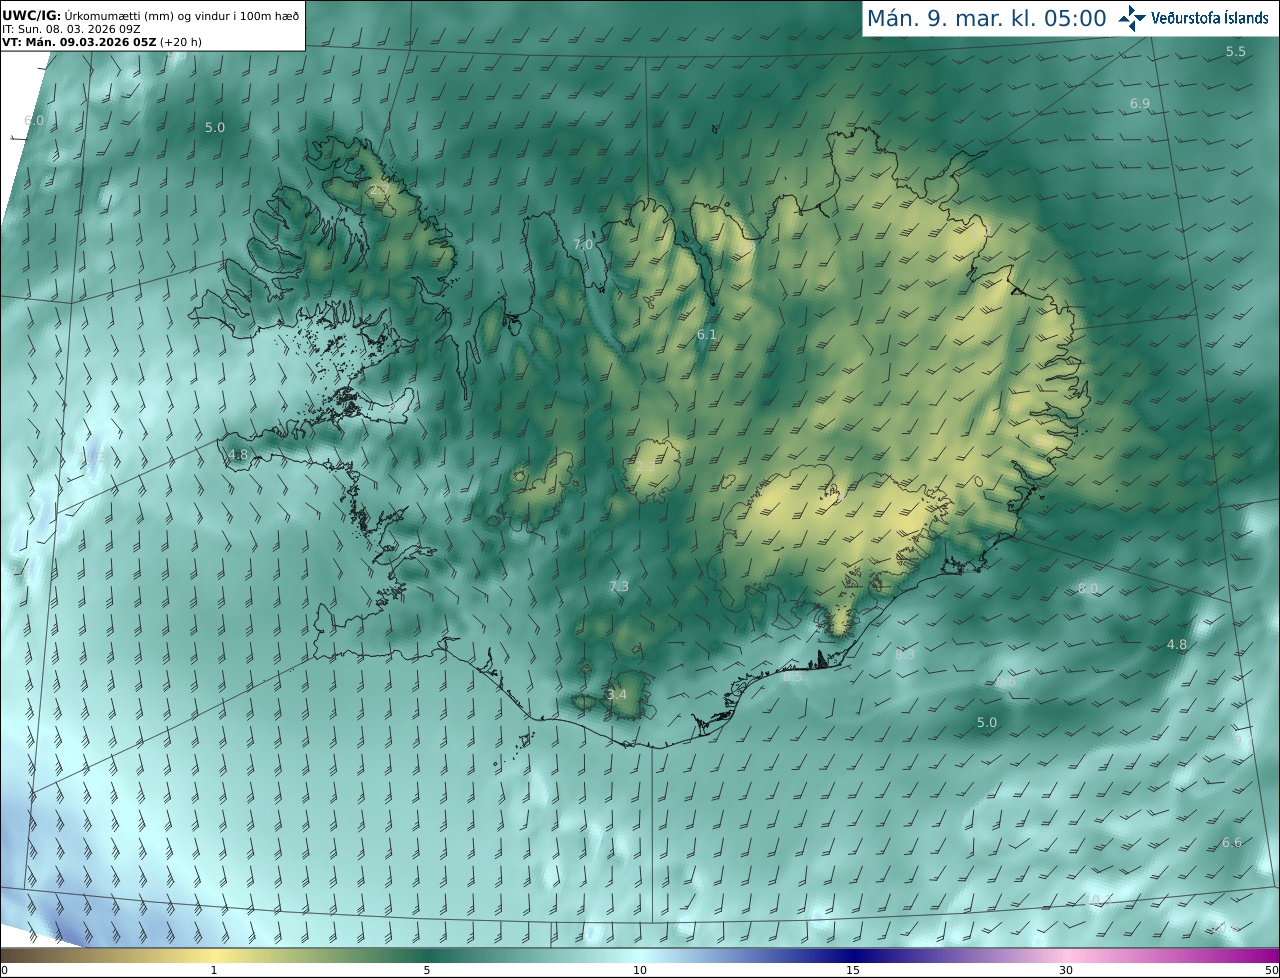The width and height of the screenshot is (1280, 978).
Task: Pick the dark blue colorbar segment near 15
Action: (853, 955)
